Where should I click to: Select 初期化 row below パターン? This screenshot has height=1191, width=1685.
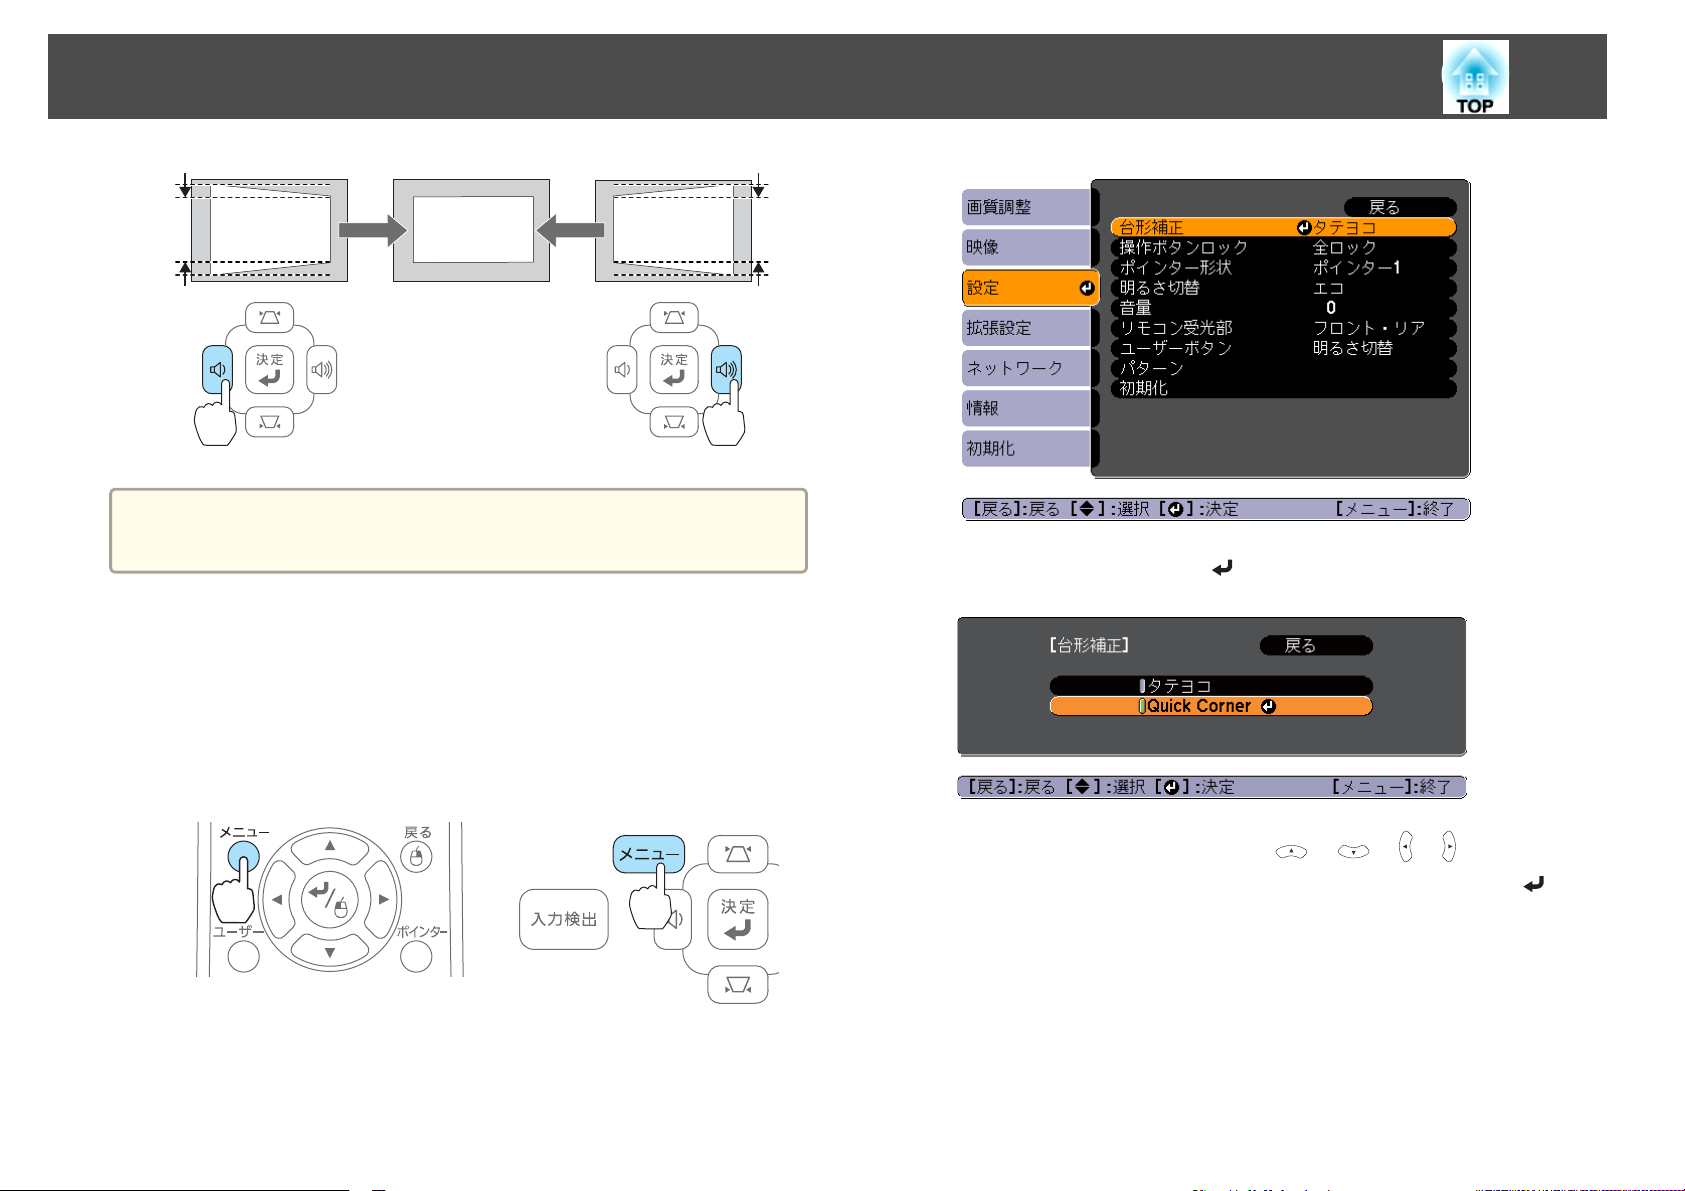(1283, 388)
